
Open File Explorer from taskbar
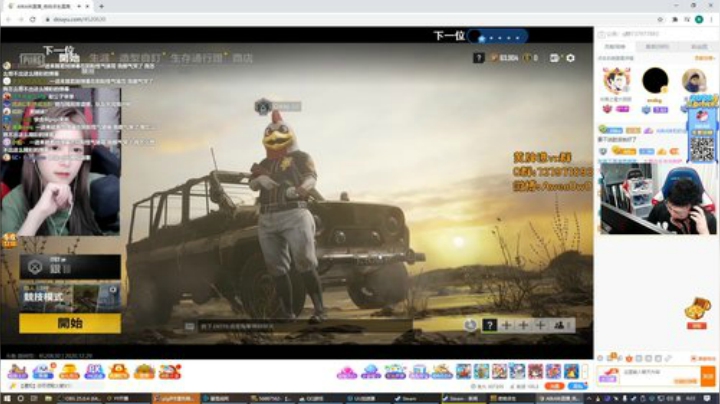coord(48,398)
